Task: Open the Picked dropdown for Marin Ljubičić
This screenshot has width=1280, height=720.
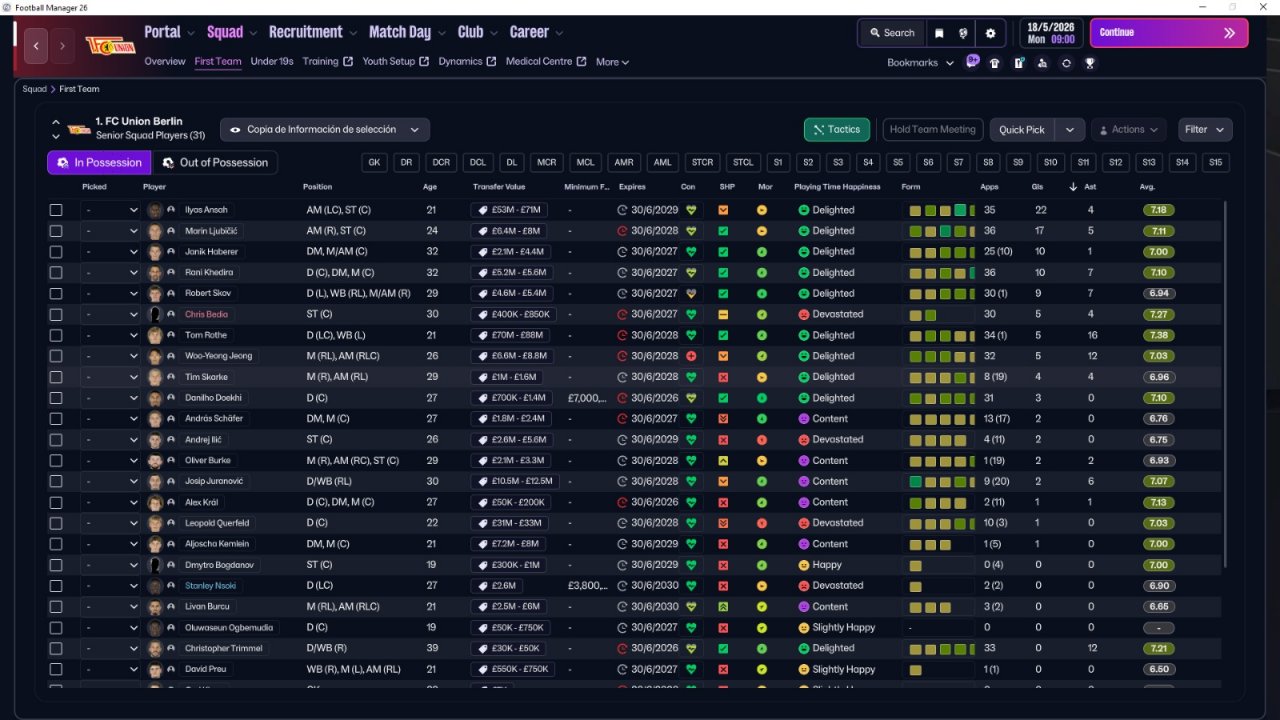Action: (111, 231)
